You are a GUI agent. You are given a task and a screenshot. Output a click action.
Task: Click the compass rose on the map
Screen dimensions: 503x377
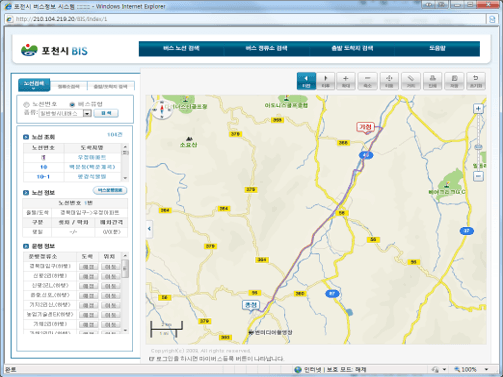[x=162, y=109]
